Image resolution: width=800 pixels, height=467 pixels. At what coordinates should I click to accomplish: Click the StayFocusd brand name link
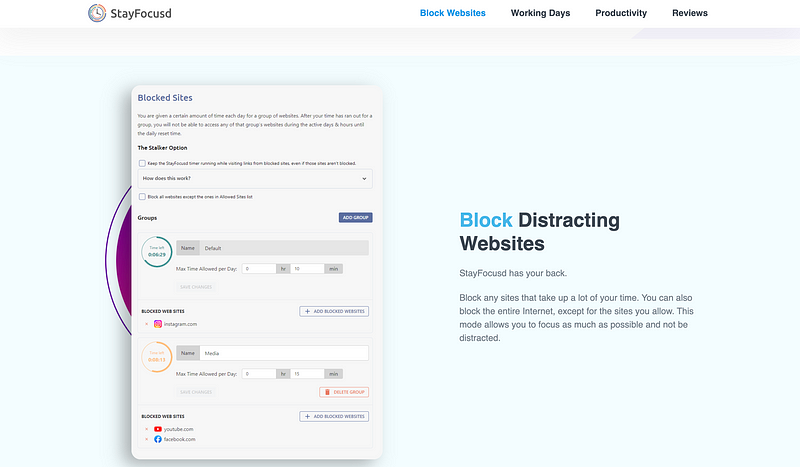[141, 13]
